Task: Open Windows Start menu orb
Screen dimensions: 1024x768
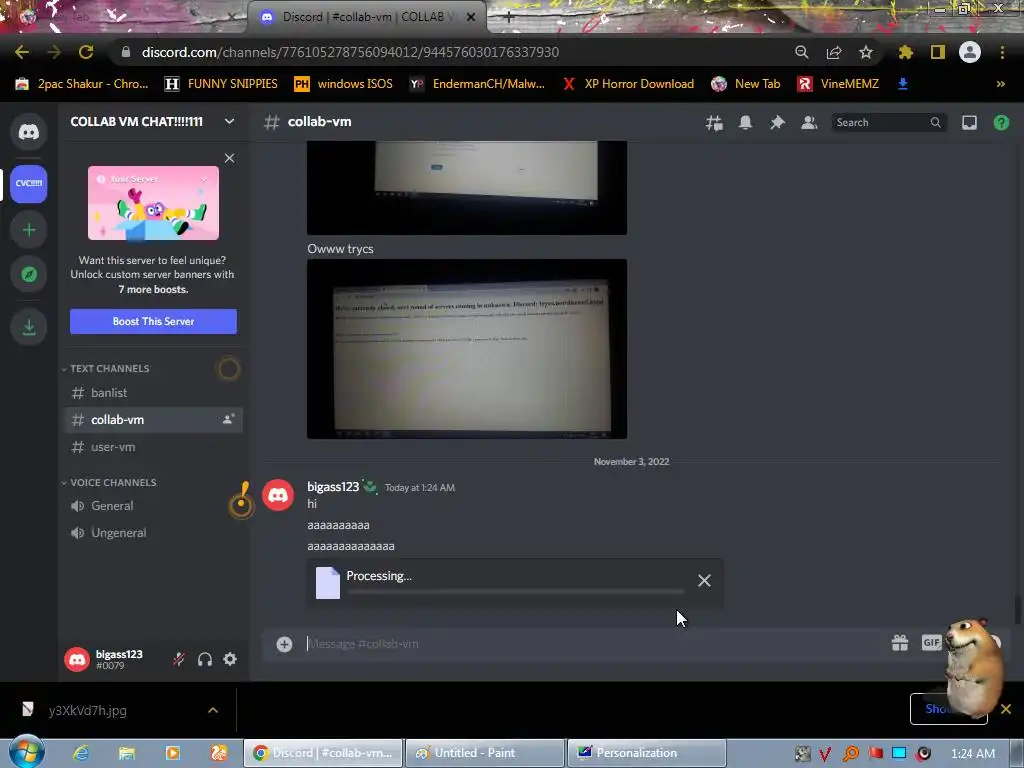Action: (x=27, y=752)
